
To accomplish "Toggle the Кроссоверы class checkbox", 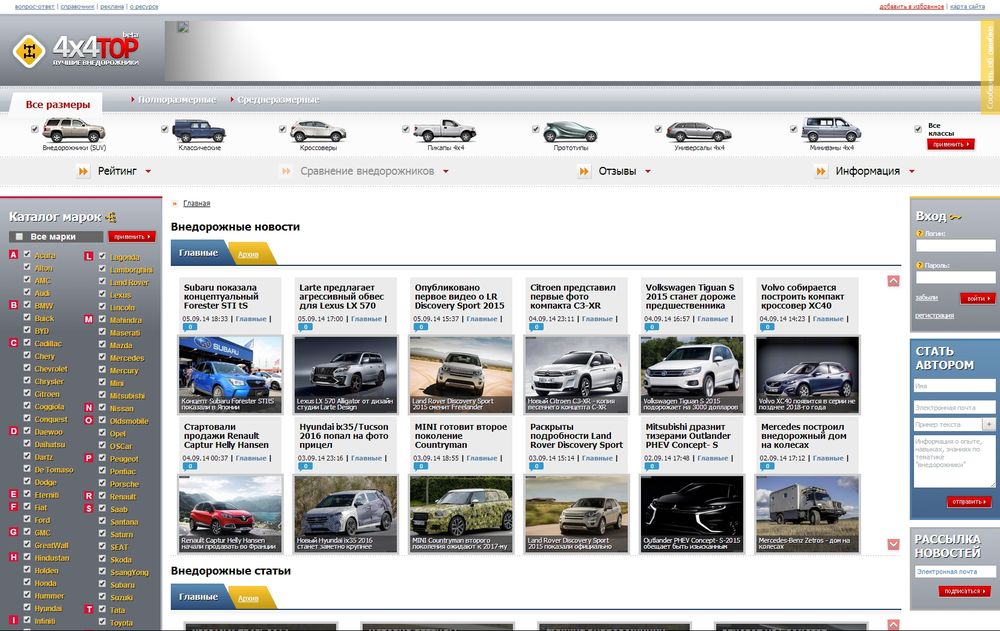I will tap(282, 129).
